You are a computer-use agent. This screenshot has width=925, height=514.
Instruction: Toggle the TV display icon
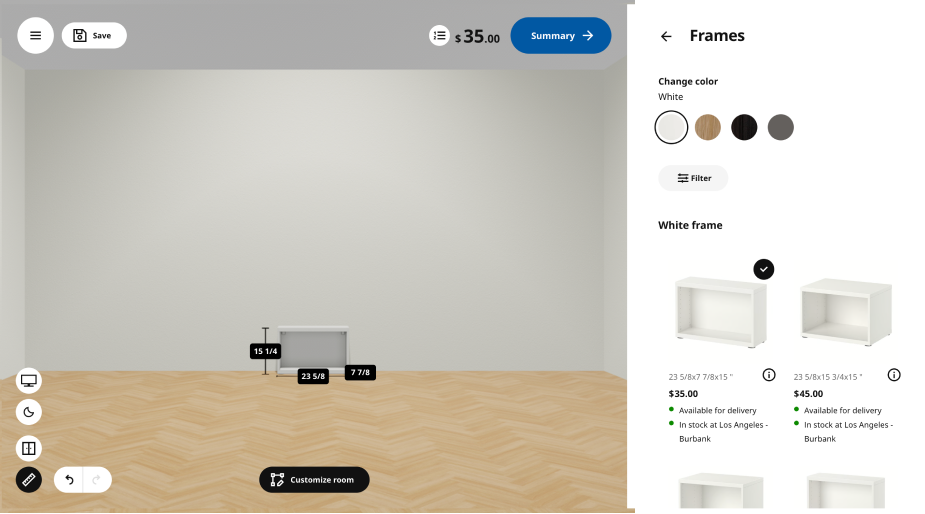[29, 381]
